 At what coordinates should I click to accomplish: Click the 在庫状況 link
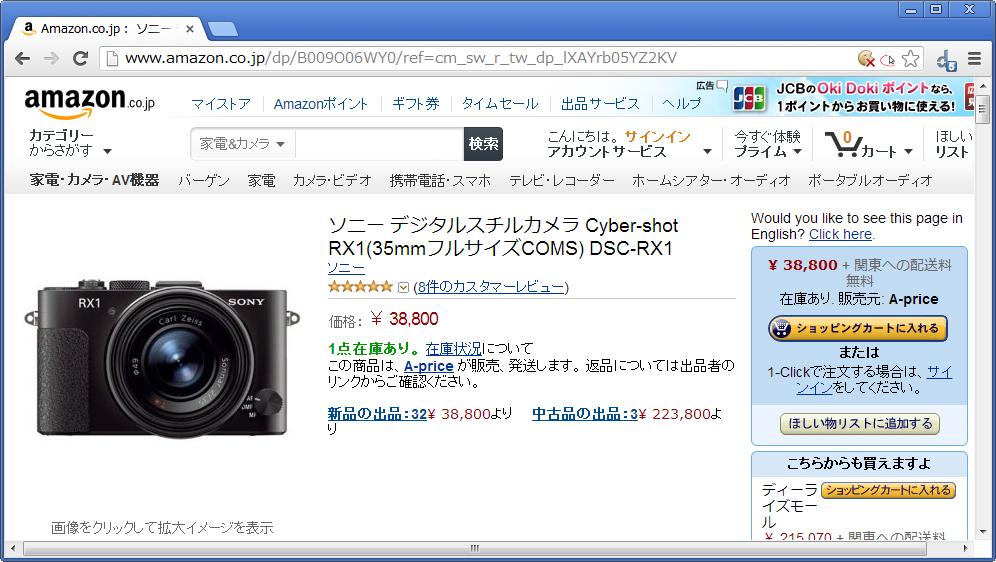coord(454,349)
